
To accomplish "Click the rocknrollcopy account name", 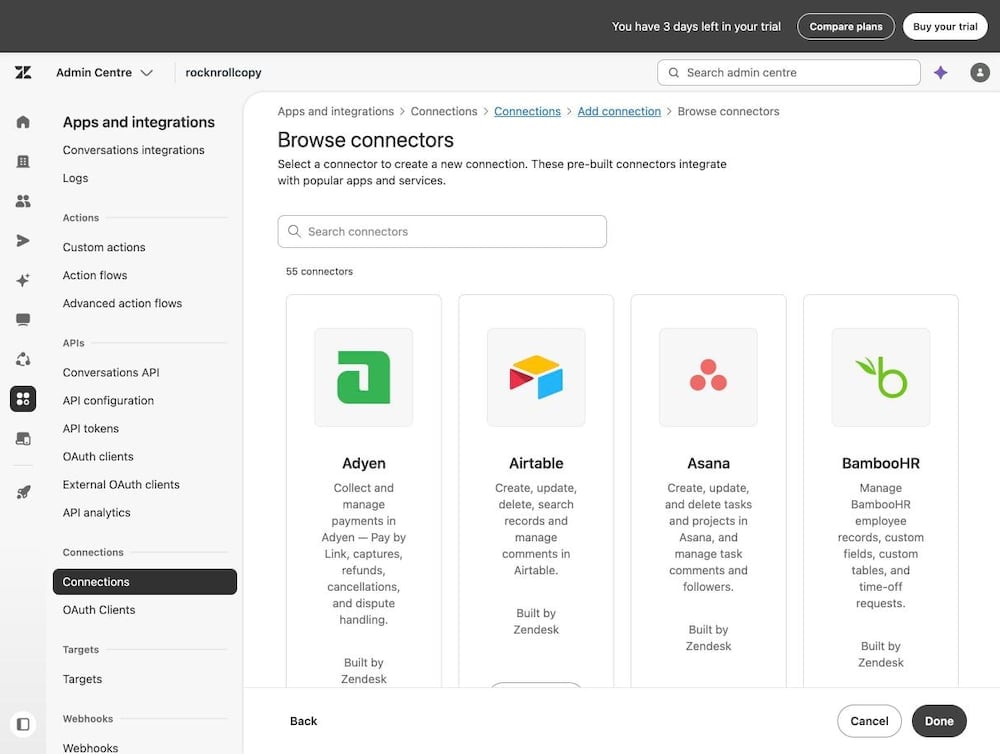I will (x=223, y=73).
